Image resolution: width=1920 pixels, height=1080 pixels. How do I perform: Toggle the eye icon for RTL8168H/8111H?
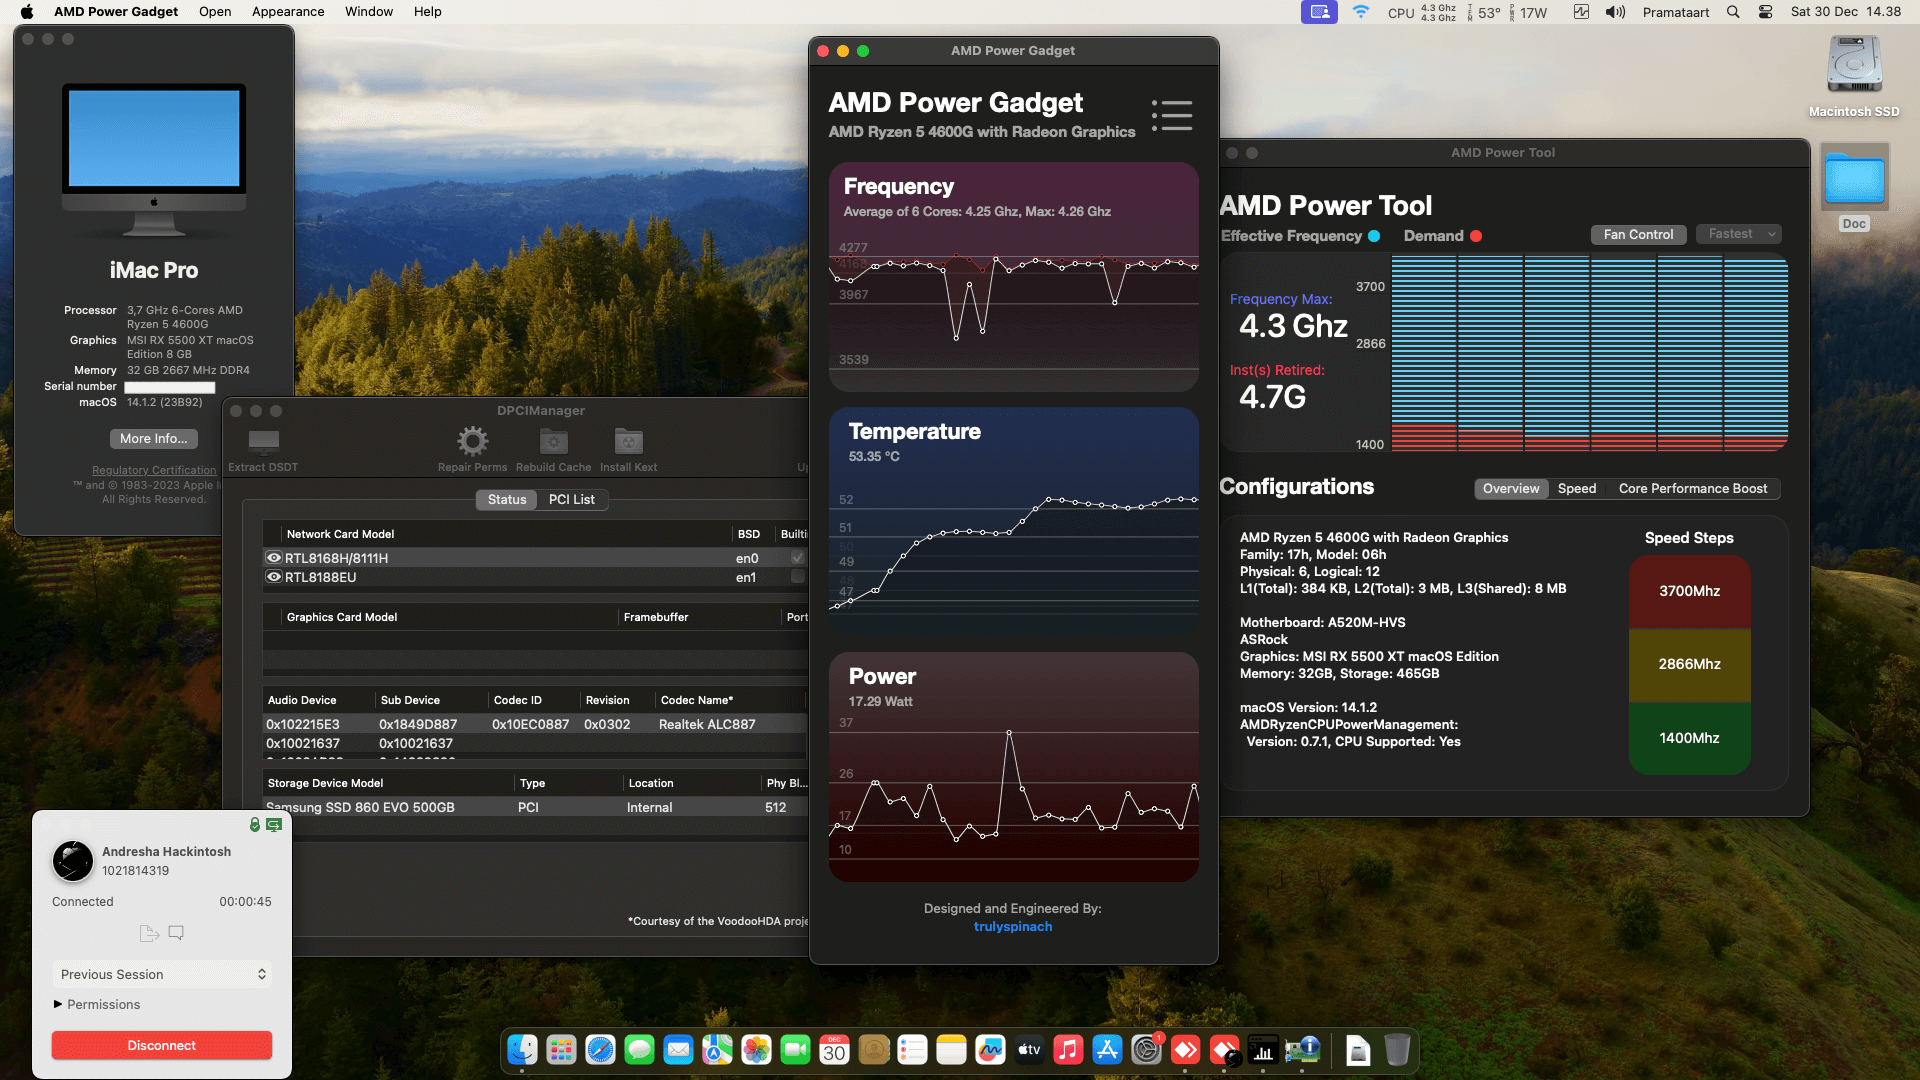[x=273, y=558]
